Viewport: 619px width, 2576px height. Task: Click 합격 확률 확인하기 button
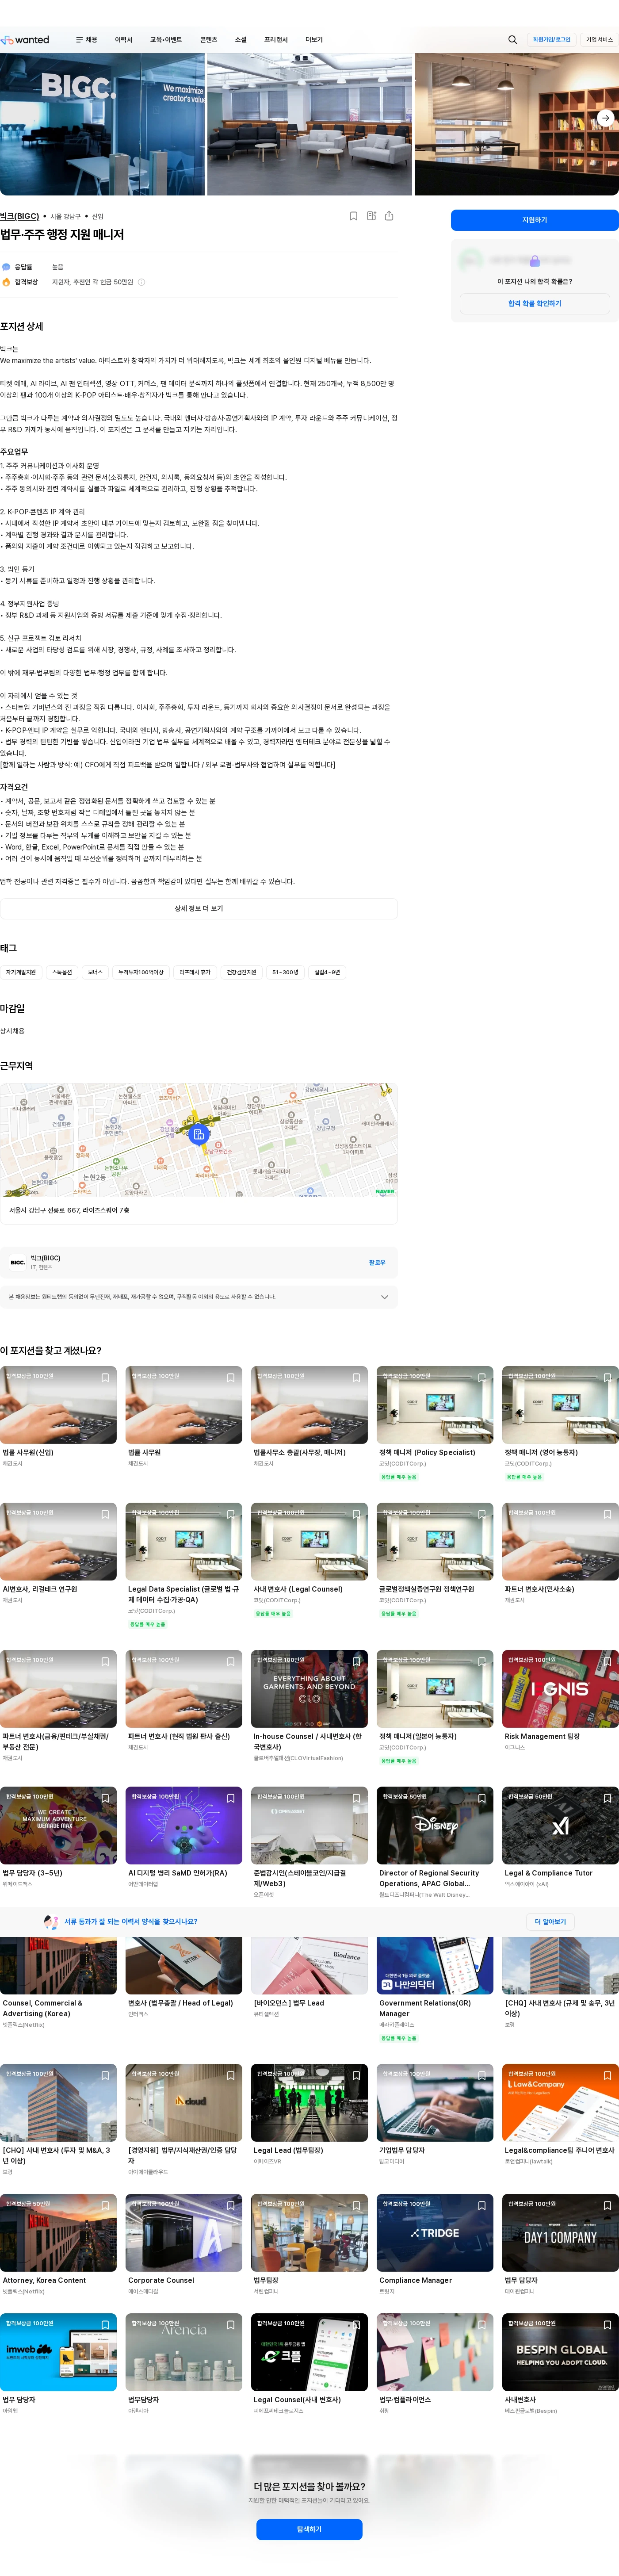coord(534,303)
